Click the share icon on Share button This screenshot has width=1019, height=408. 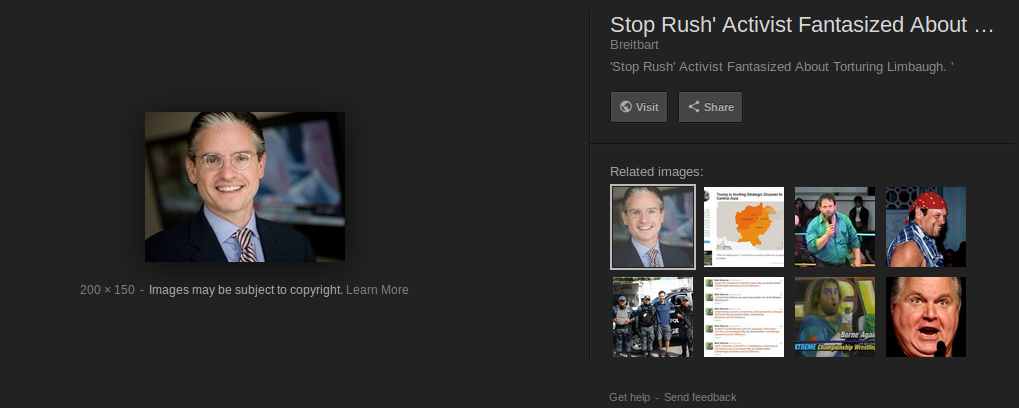tap(694, 107)
